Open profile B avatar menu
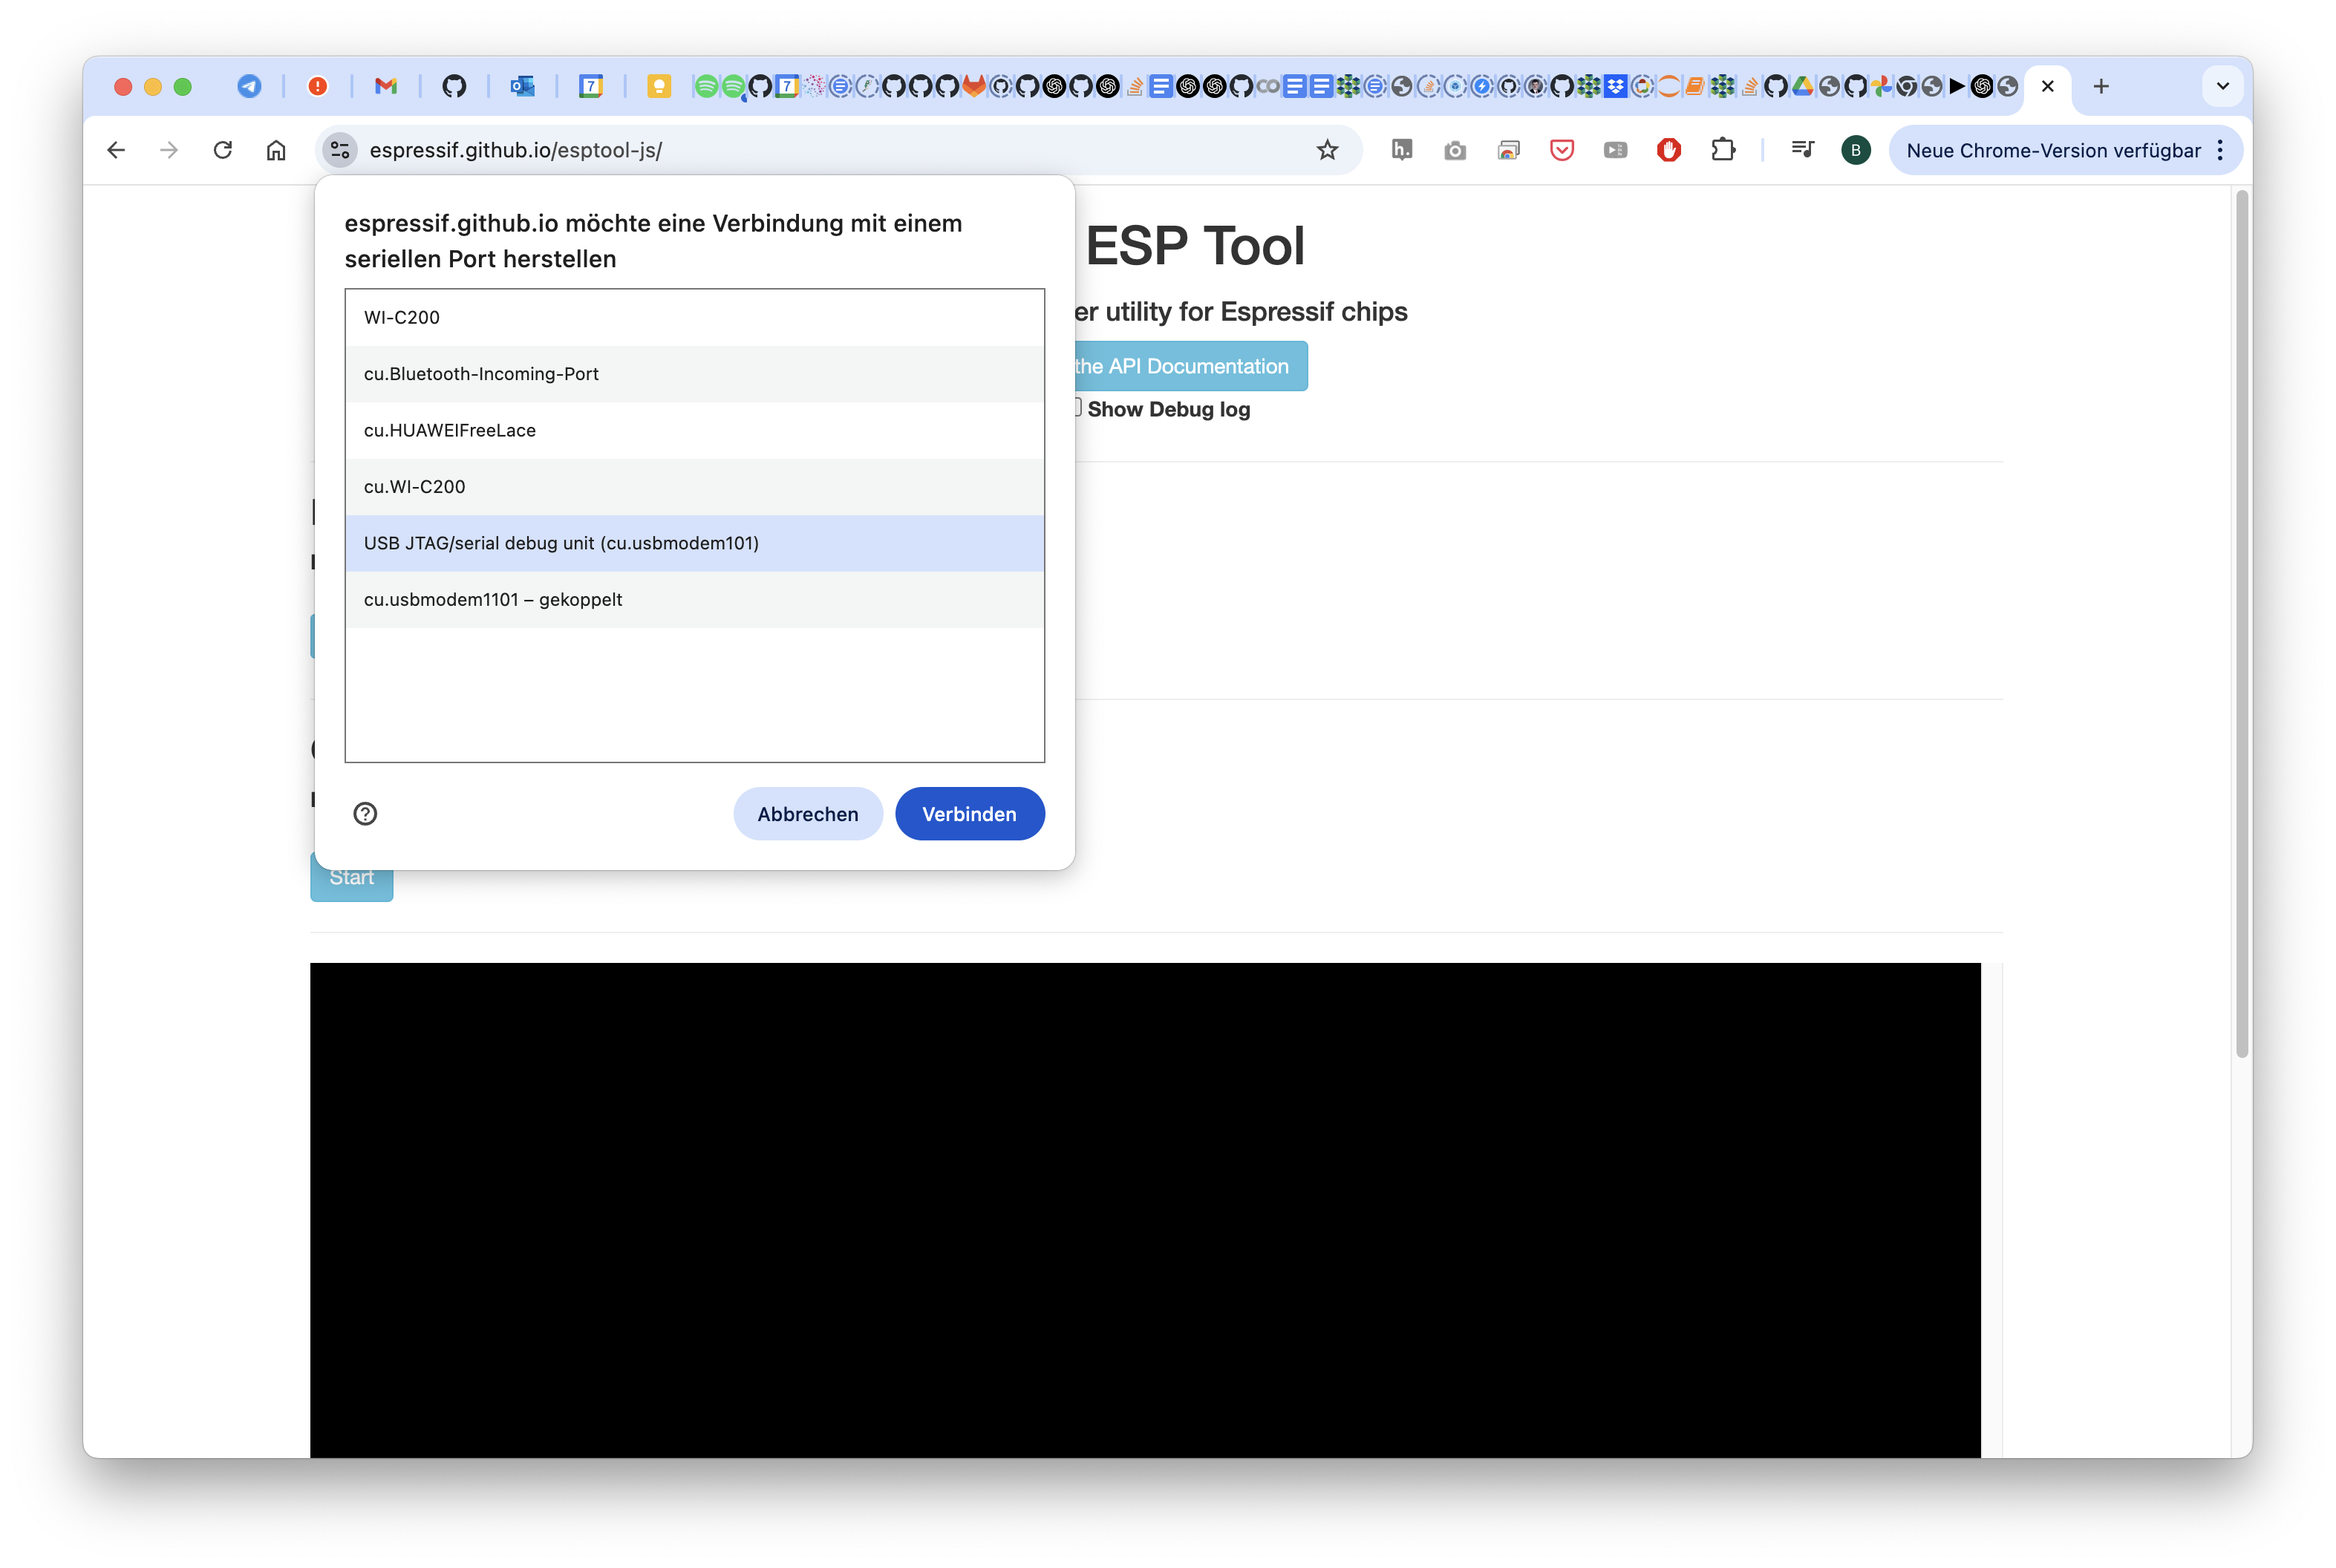The height and width of the screenshot is (1568, 2336). point(1855,150)
